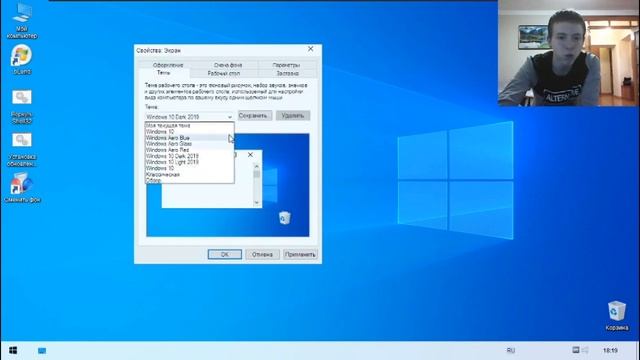Select the Сменить фон desktop shortcut

(22, 188)
